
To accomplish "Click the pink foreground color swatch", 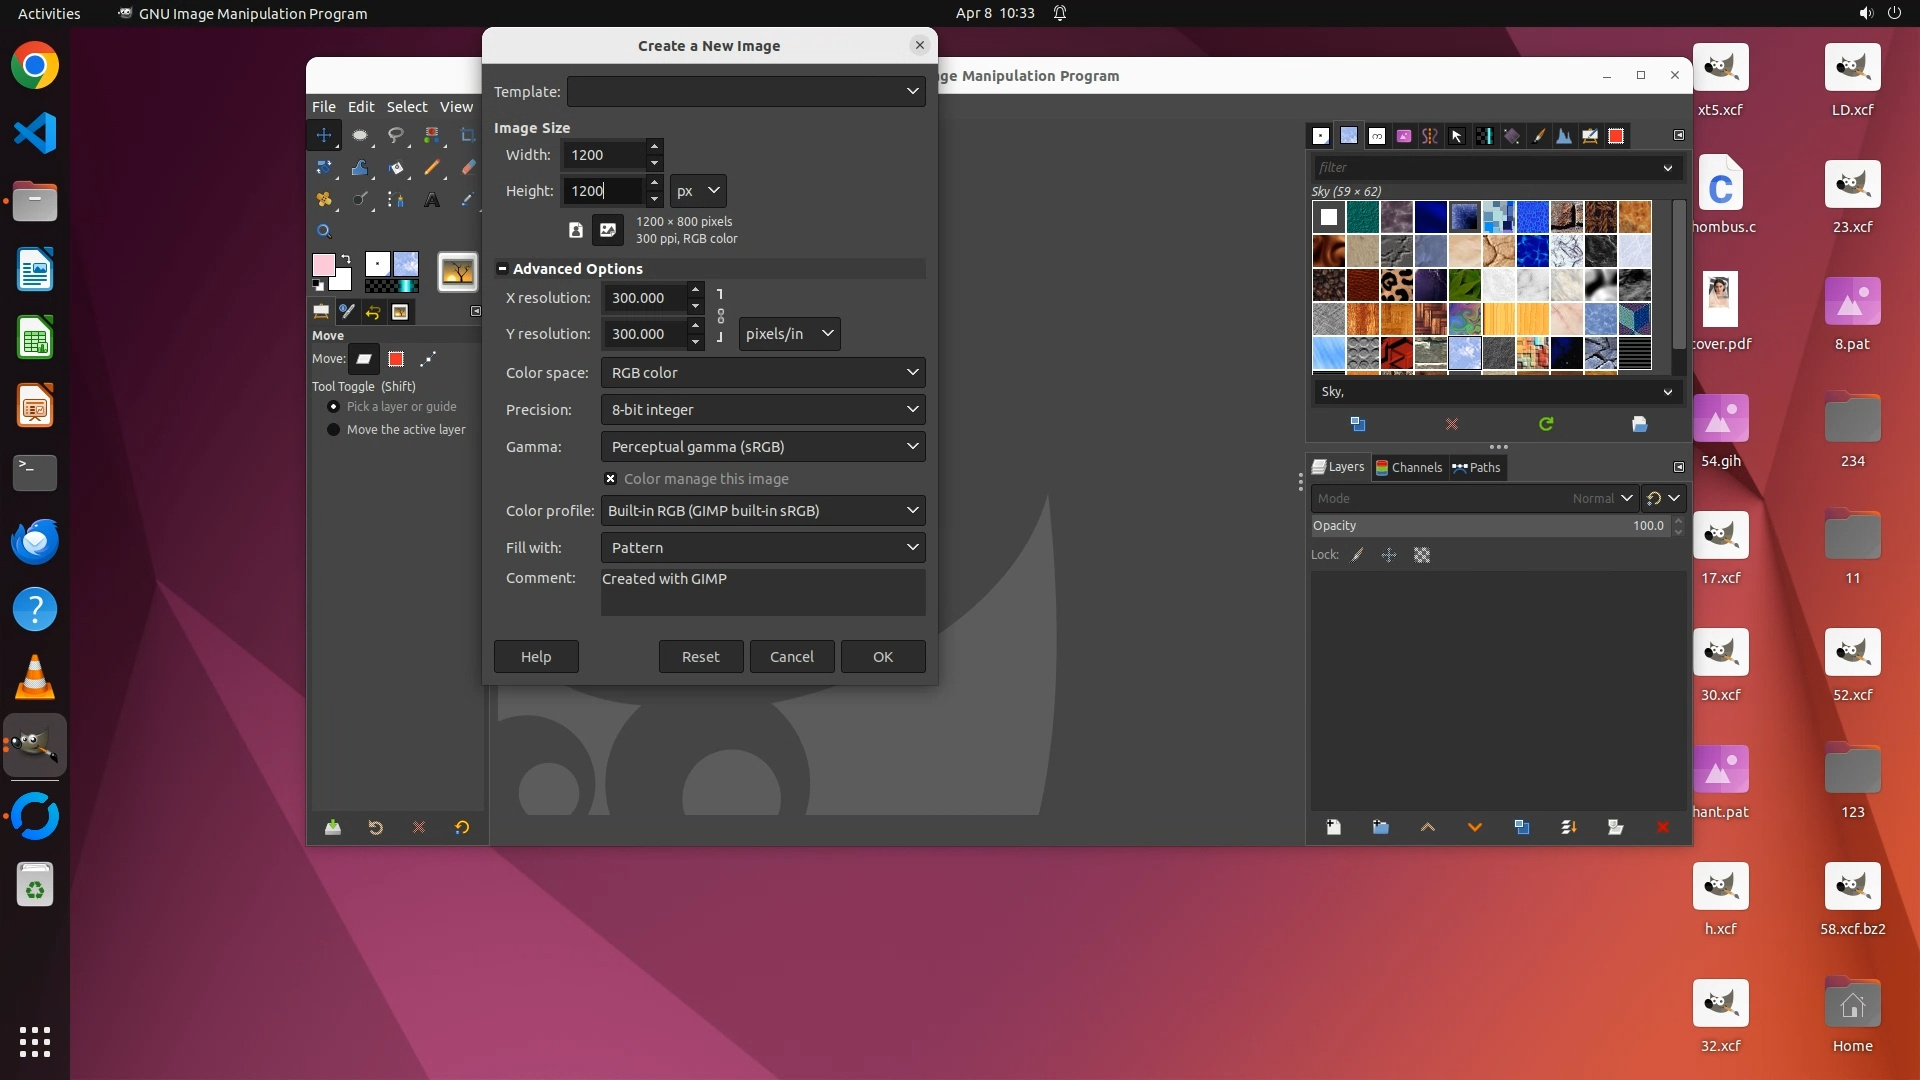I will 323,265.
